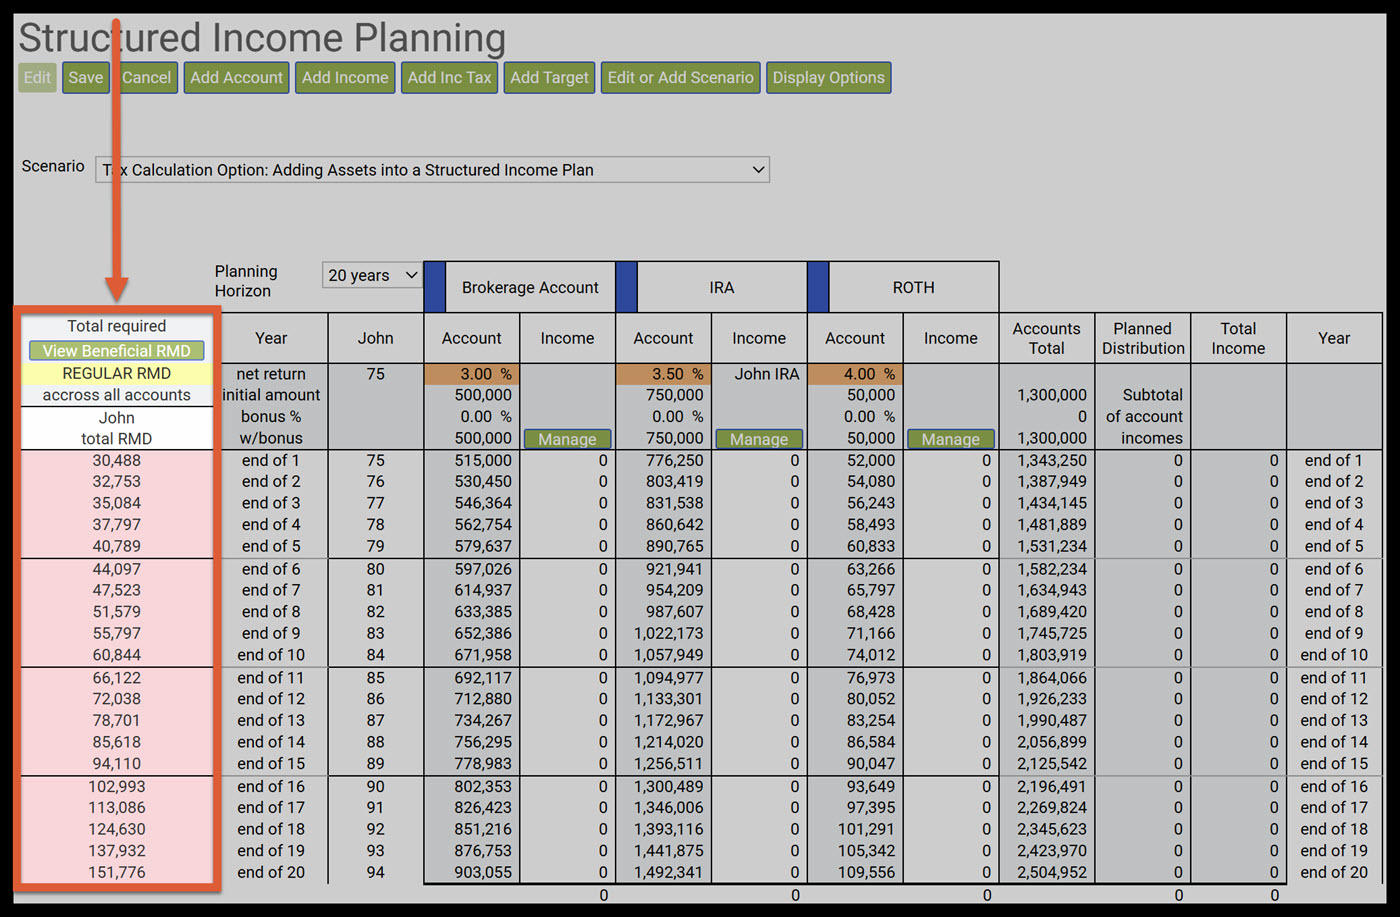Click Manage under IRA income
This screenshot has height=917, width=1400.
click(759, 439)
